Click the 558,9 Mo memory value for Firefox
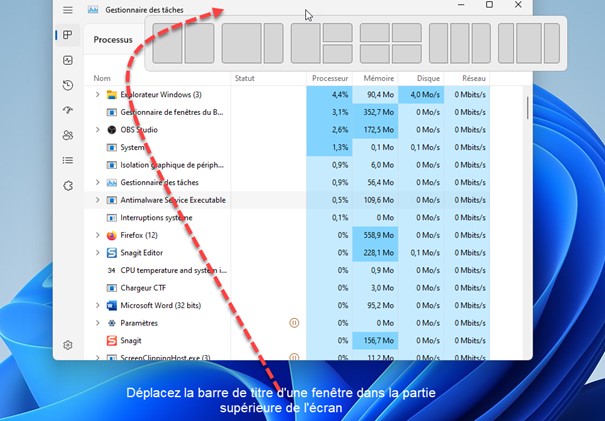605x421 pixels. (x=376, y=235)
